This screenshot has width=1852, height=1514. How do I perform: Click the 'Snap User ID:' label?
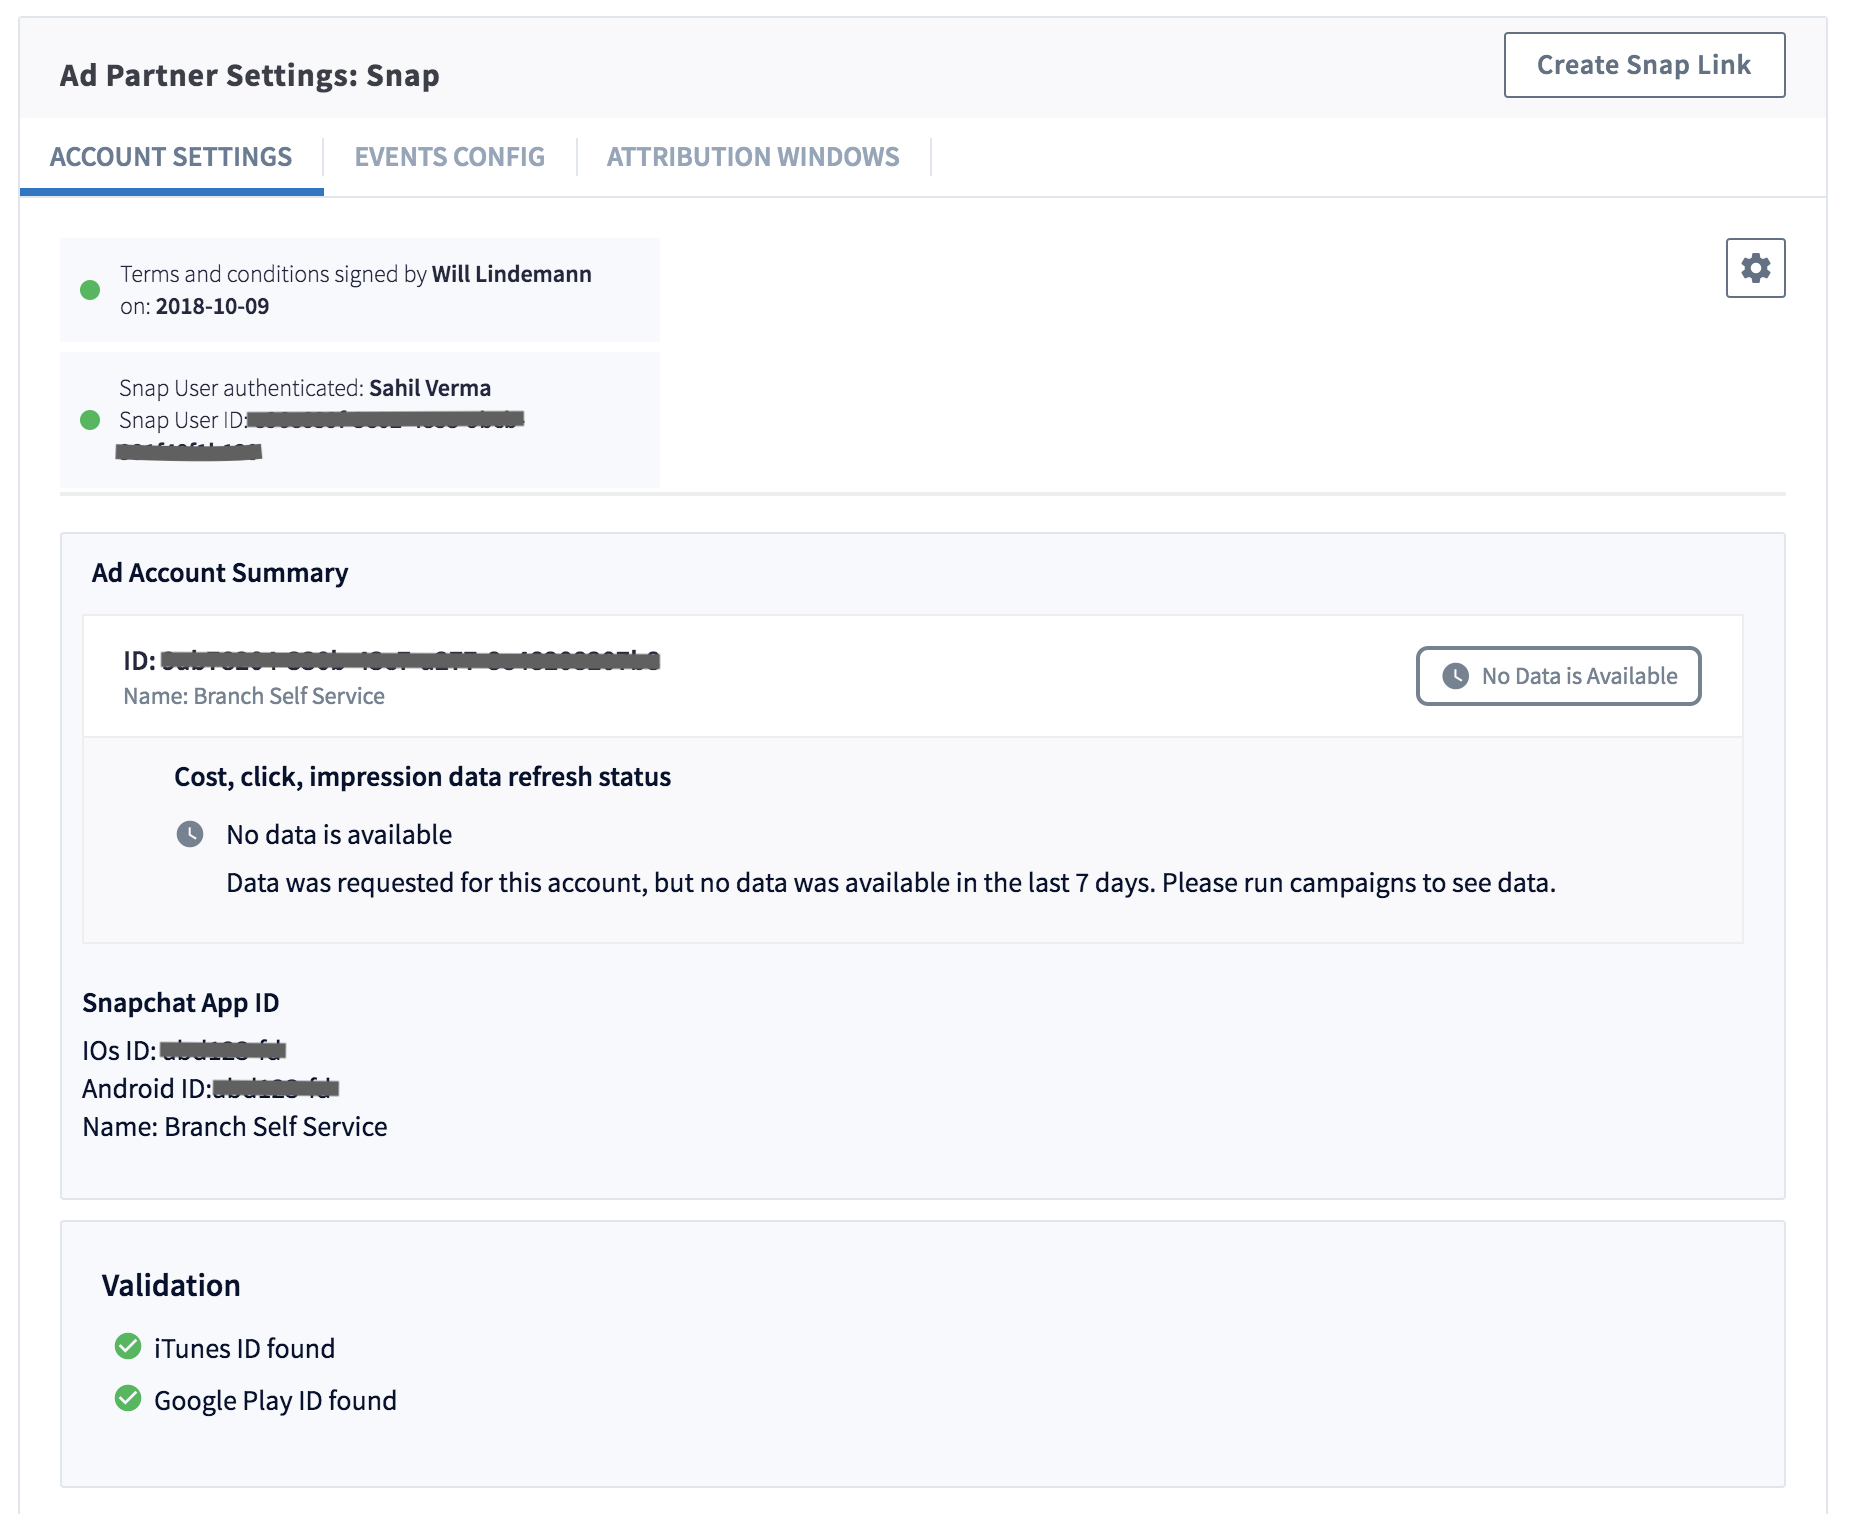pos(183,420)
